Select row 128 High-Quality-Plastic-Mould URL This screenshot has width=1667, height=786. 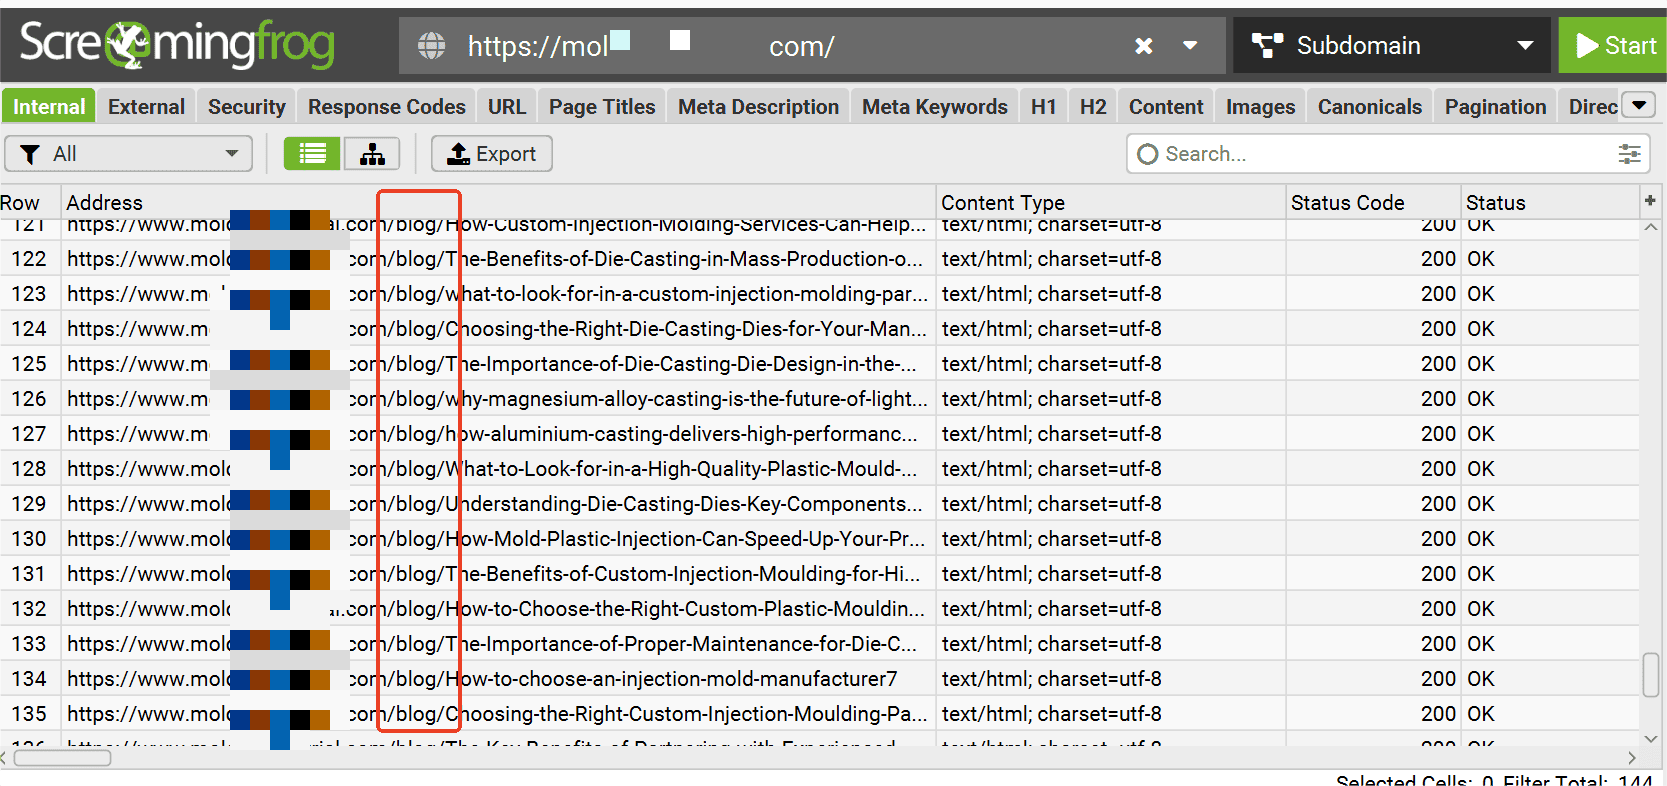[x=498, y=469]
